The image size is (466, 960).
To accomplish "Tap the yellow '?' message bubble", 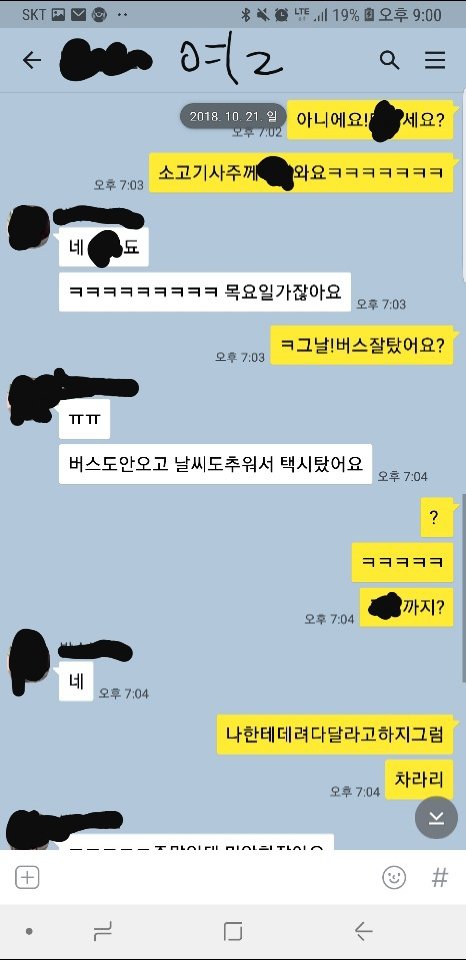I will (x=435, y=518).
